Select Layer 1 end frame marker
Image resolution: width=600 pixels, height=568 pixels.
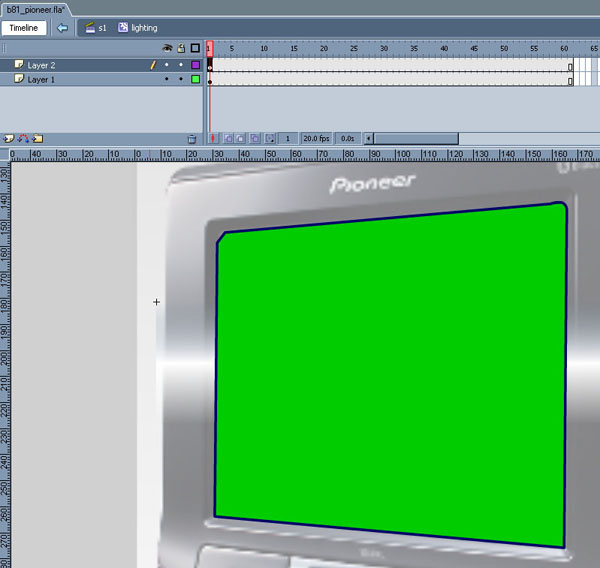(x=570, y=80)
